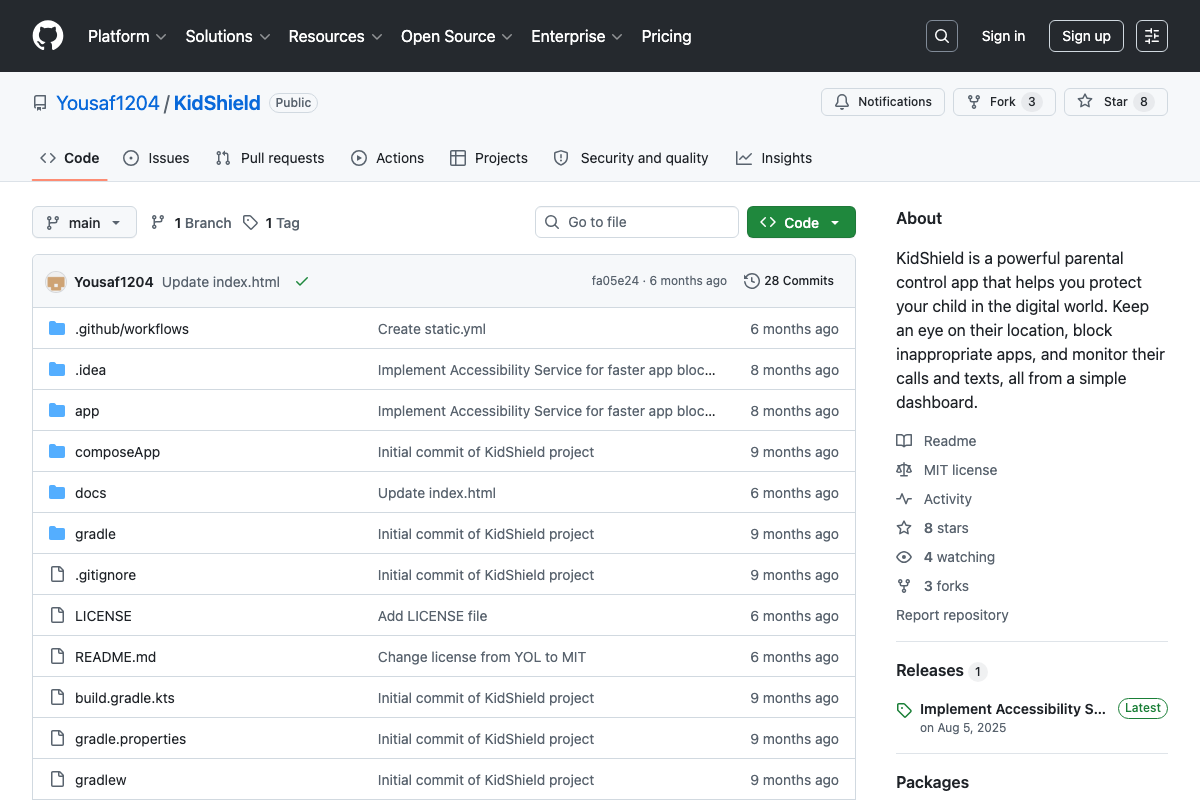This screenshot has width=1200, height=800.
Task: Expand the Platform menu in header
Action: pyautogui.click(x=127, y=36)
